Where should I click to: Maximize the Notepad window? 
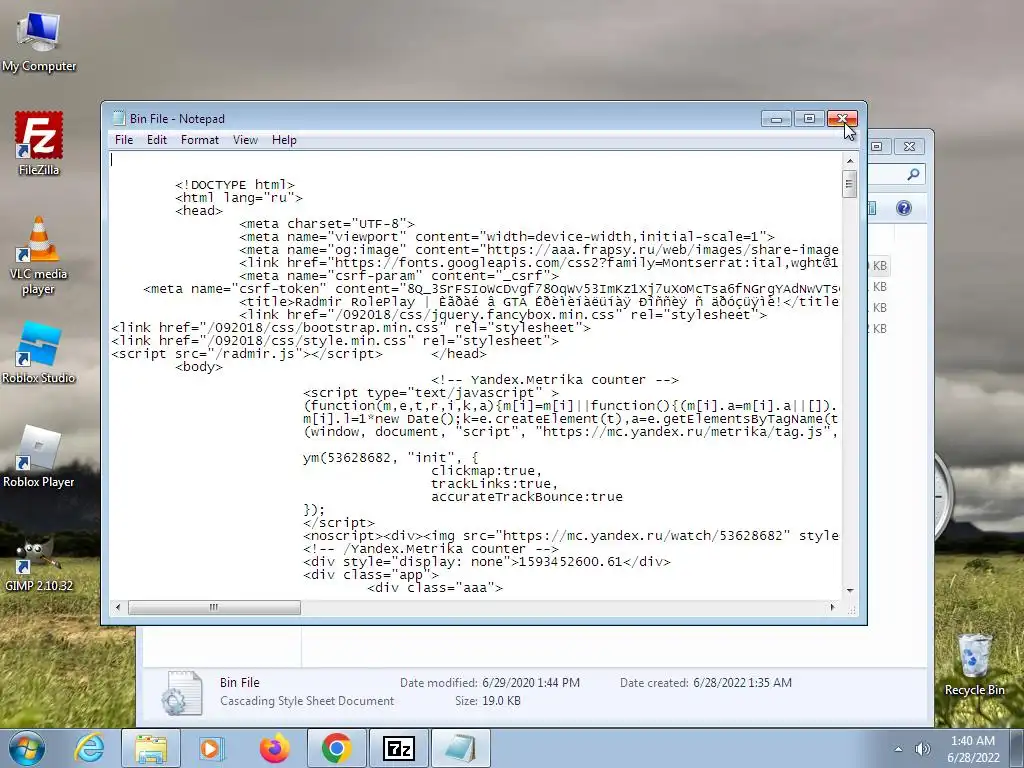pos(809,118)
